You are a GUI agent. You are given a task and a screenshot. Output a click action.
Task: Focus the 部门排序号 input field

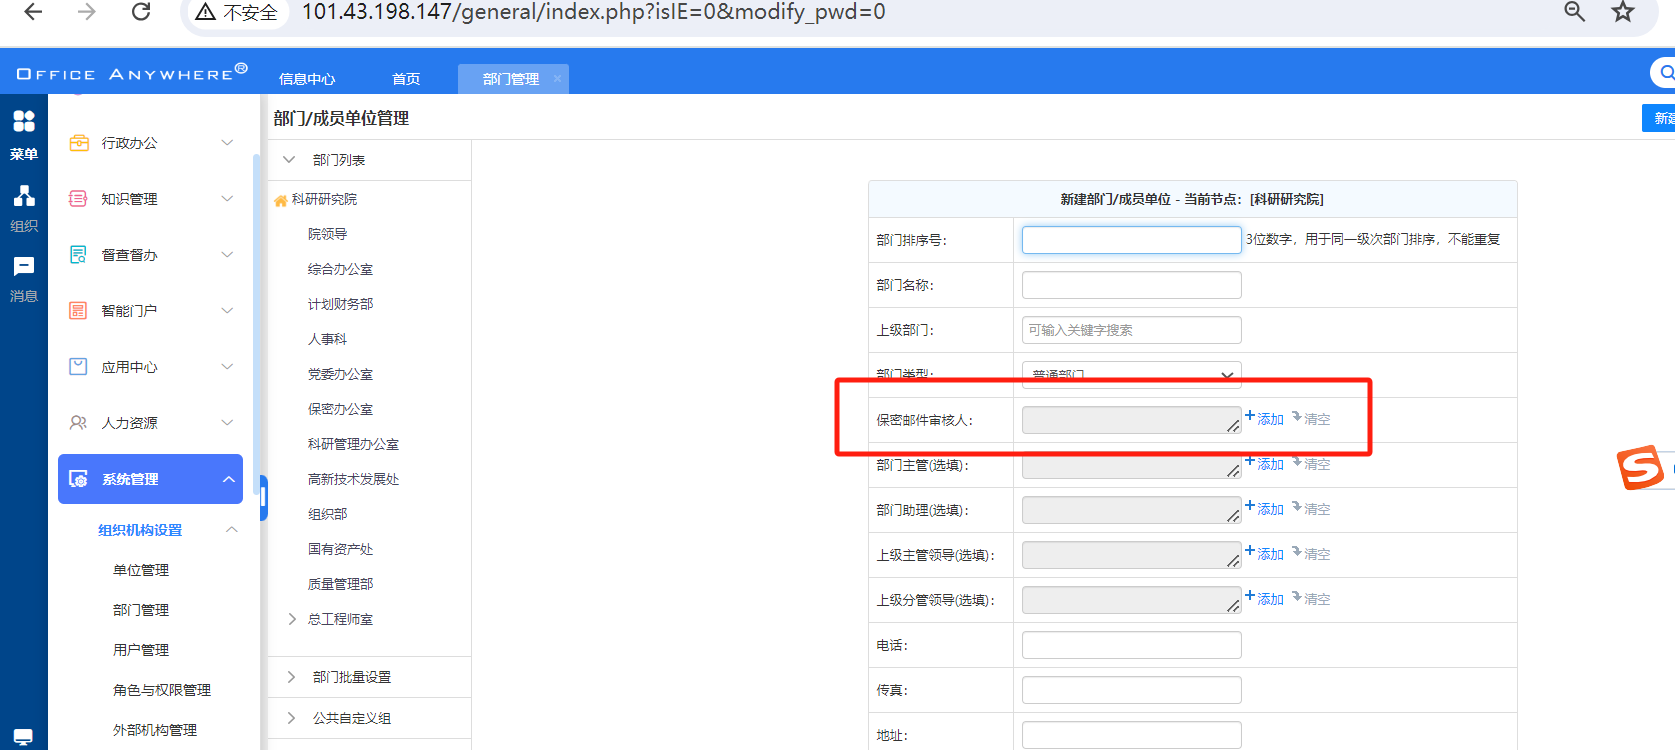(1131, 240)
